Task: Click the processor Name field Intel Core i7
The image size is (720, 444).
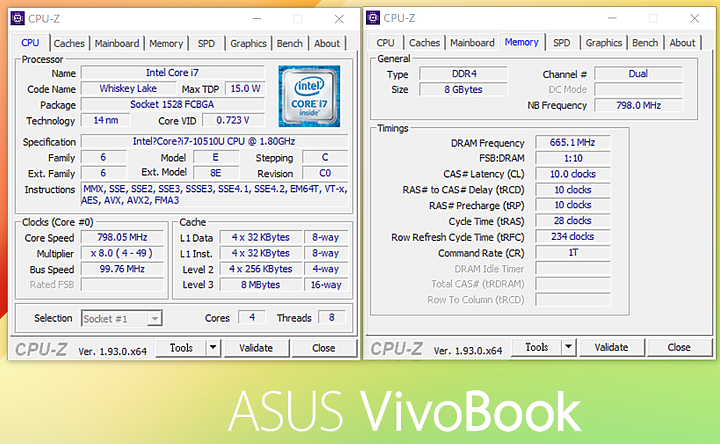Action: coord(173,73)
